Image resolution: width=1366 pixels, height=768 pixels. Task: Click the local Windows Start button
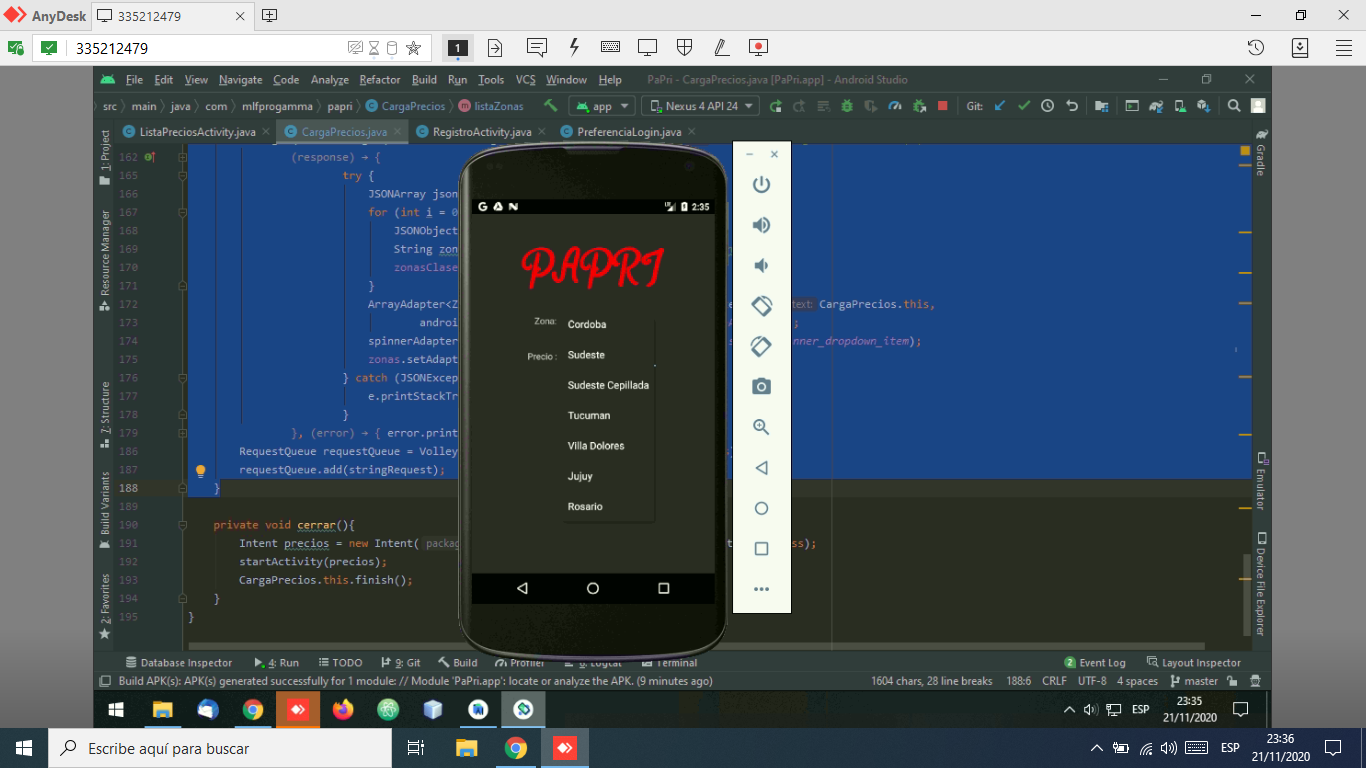(24, 748)
